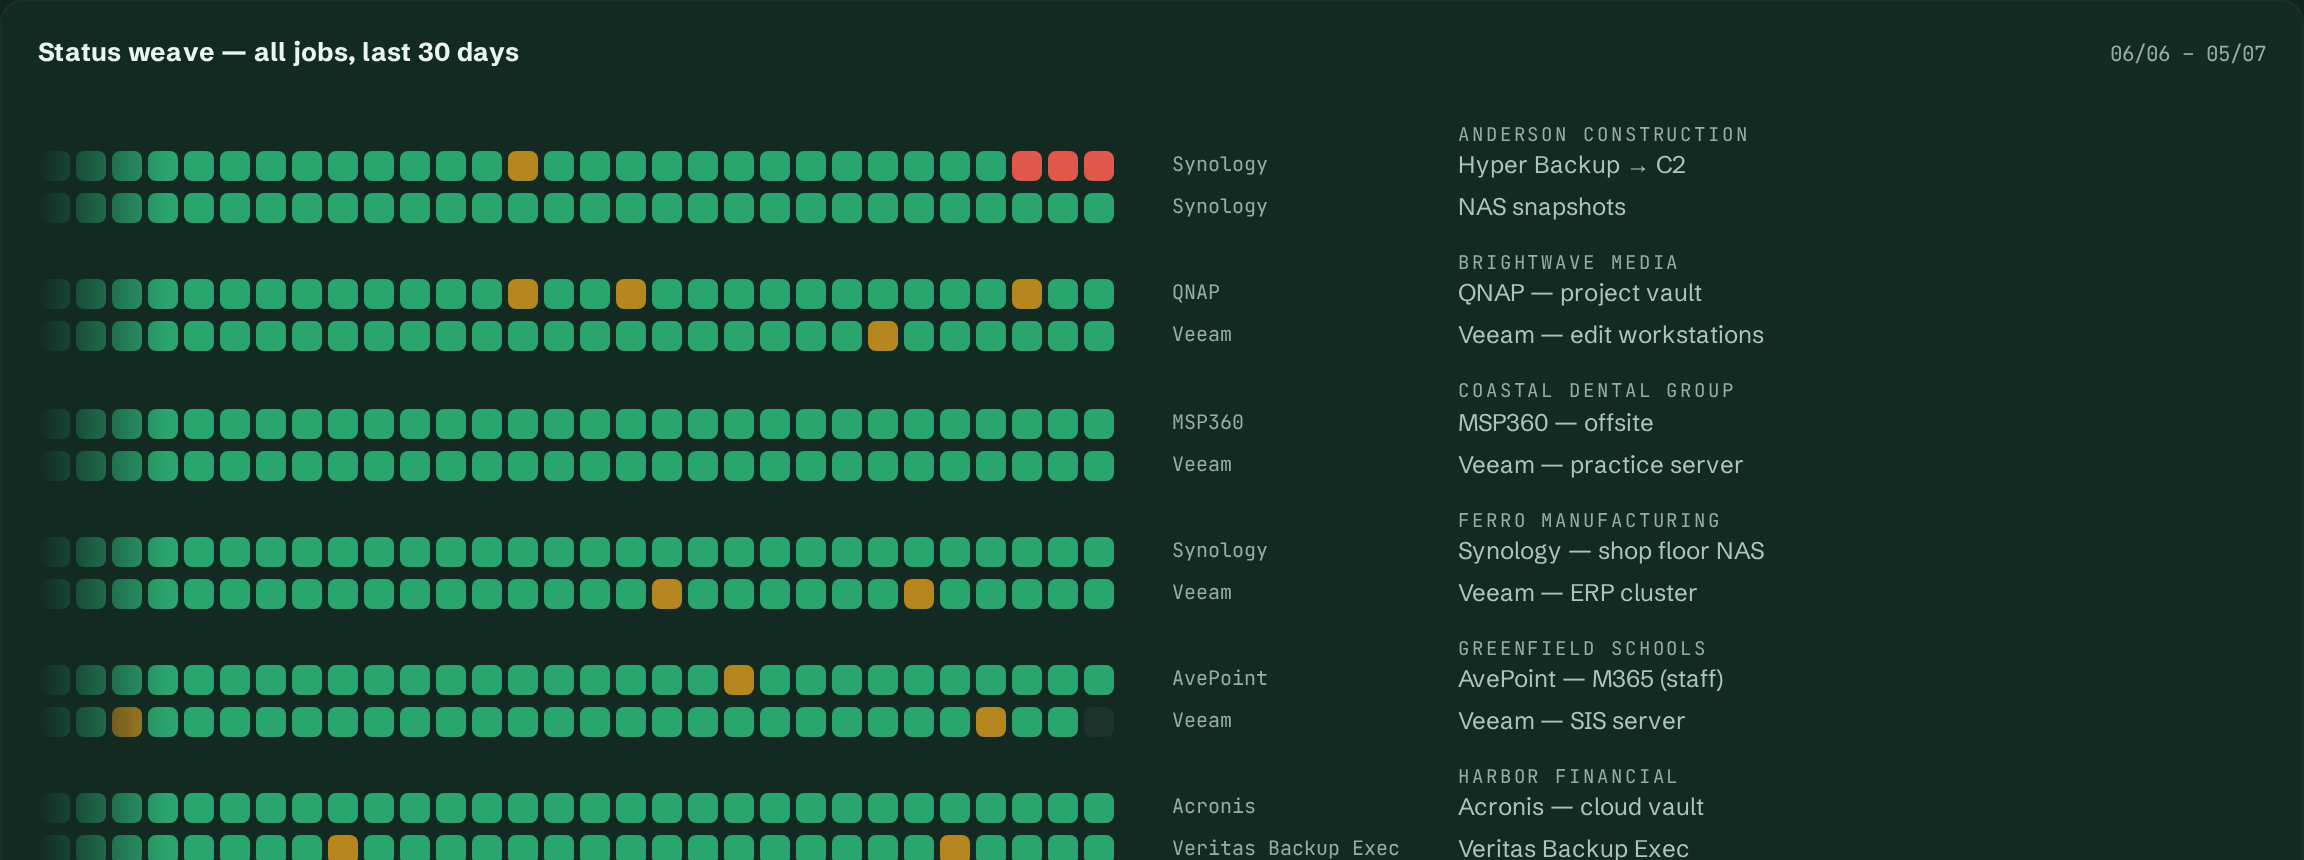Click the AvePoint vendor label
This screenshot has height=860, width=2304.
[1220, 678]
